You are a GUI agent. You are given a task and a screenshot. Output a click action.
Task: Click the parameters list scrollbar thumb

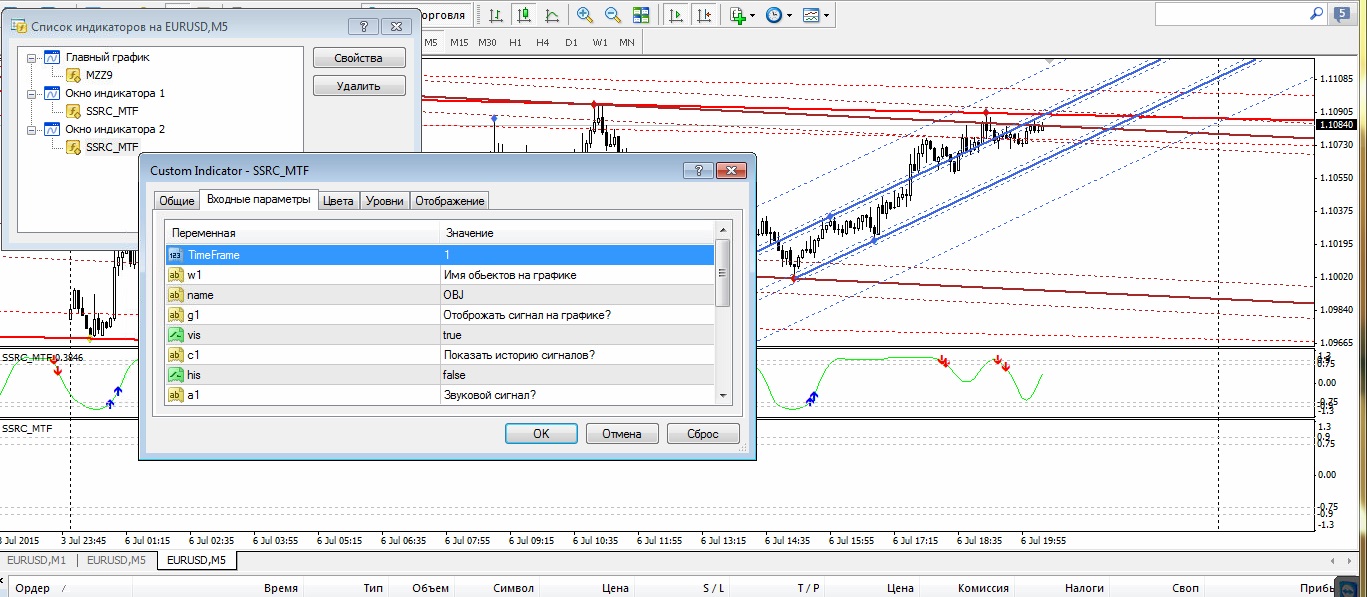[723, 272]
